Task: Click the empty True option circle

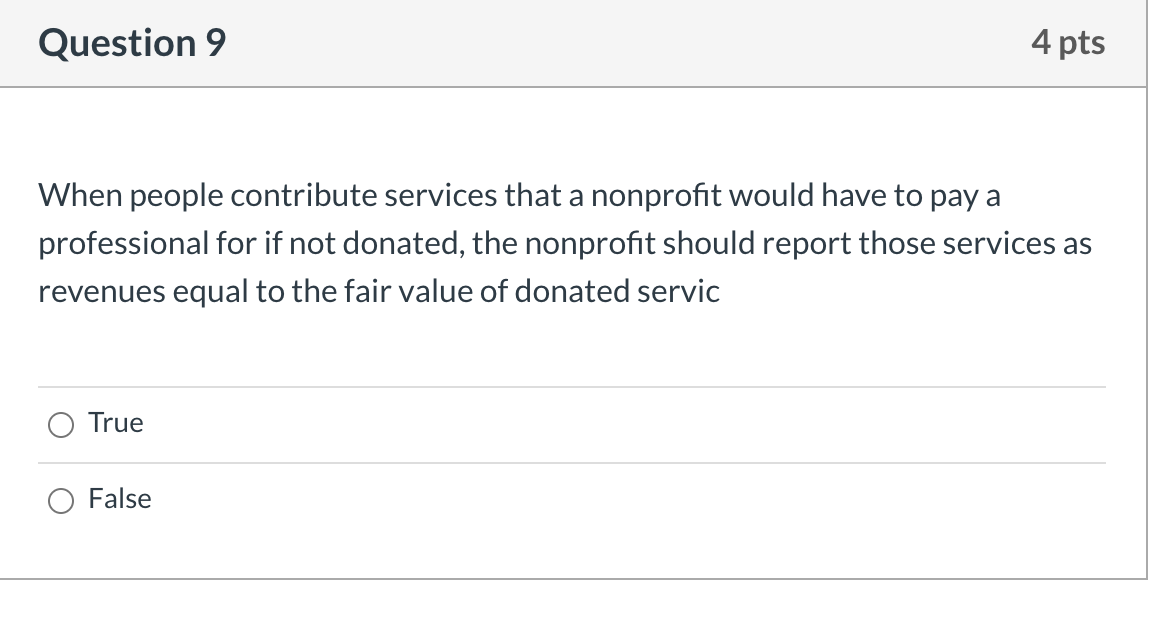Action: (x=60, y=424)
